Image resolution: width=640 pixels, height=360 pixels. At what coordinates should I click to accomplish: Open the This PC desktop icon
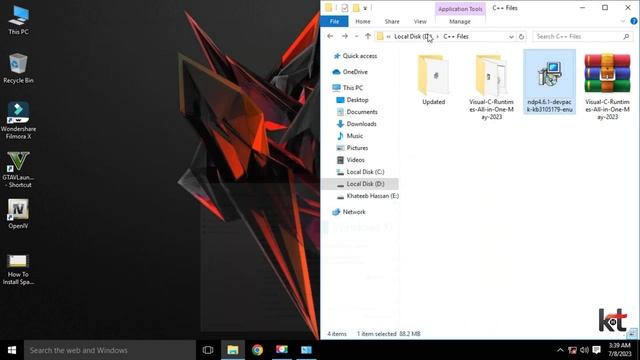pos(18,20)
